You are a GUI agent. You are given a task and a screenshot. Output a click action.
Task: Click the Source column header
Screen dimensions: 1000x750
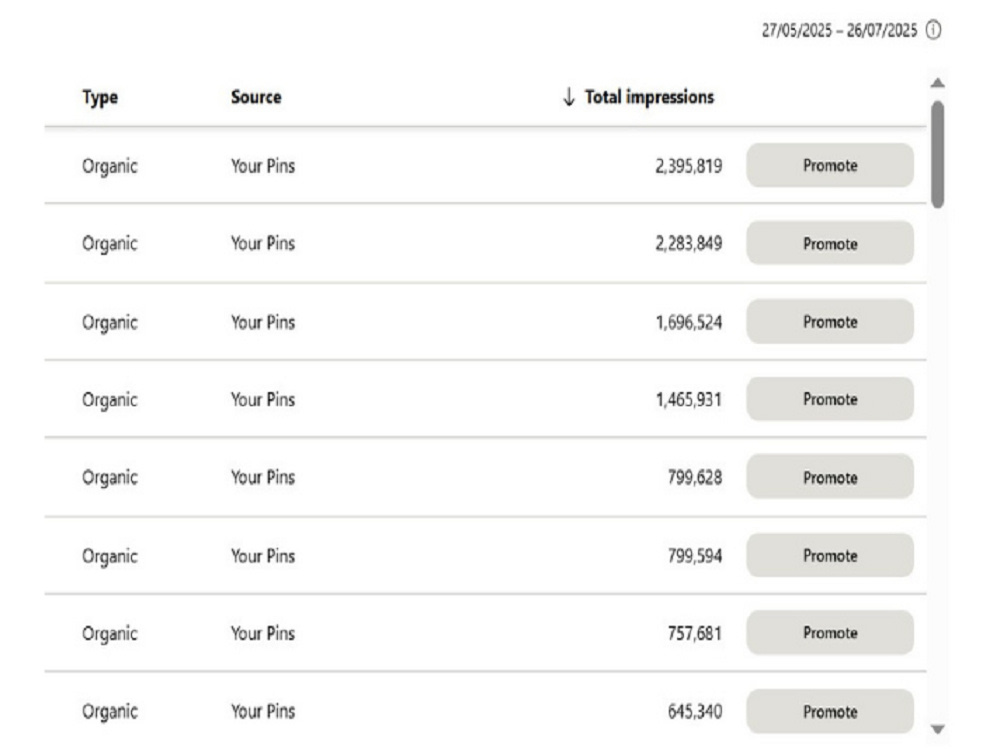(x=256, y=97)
